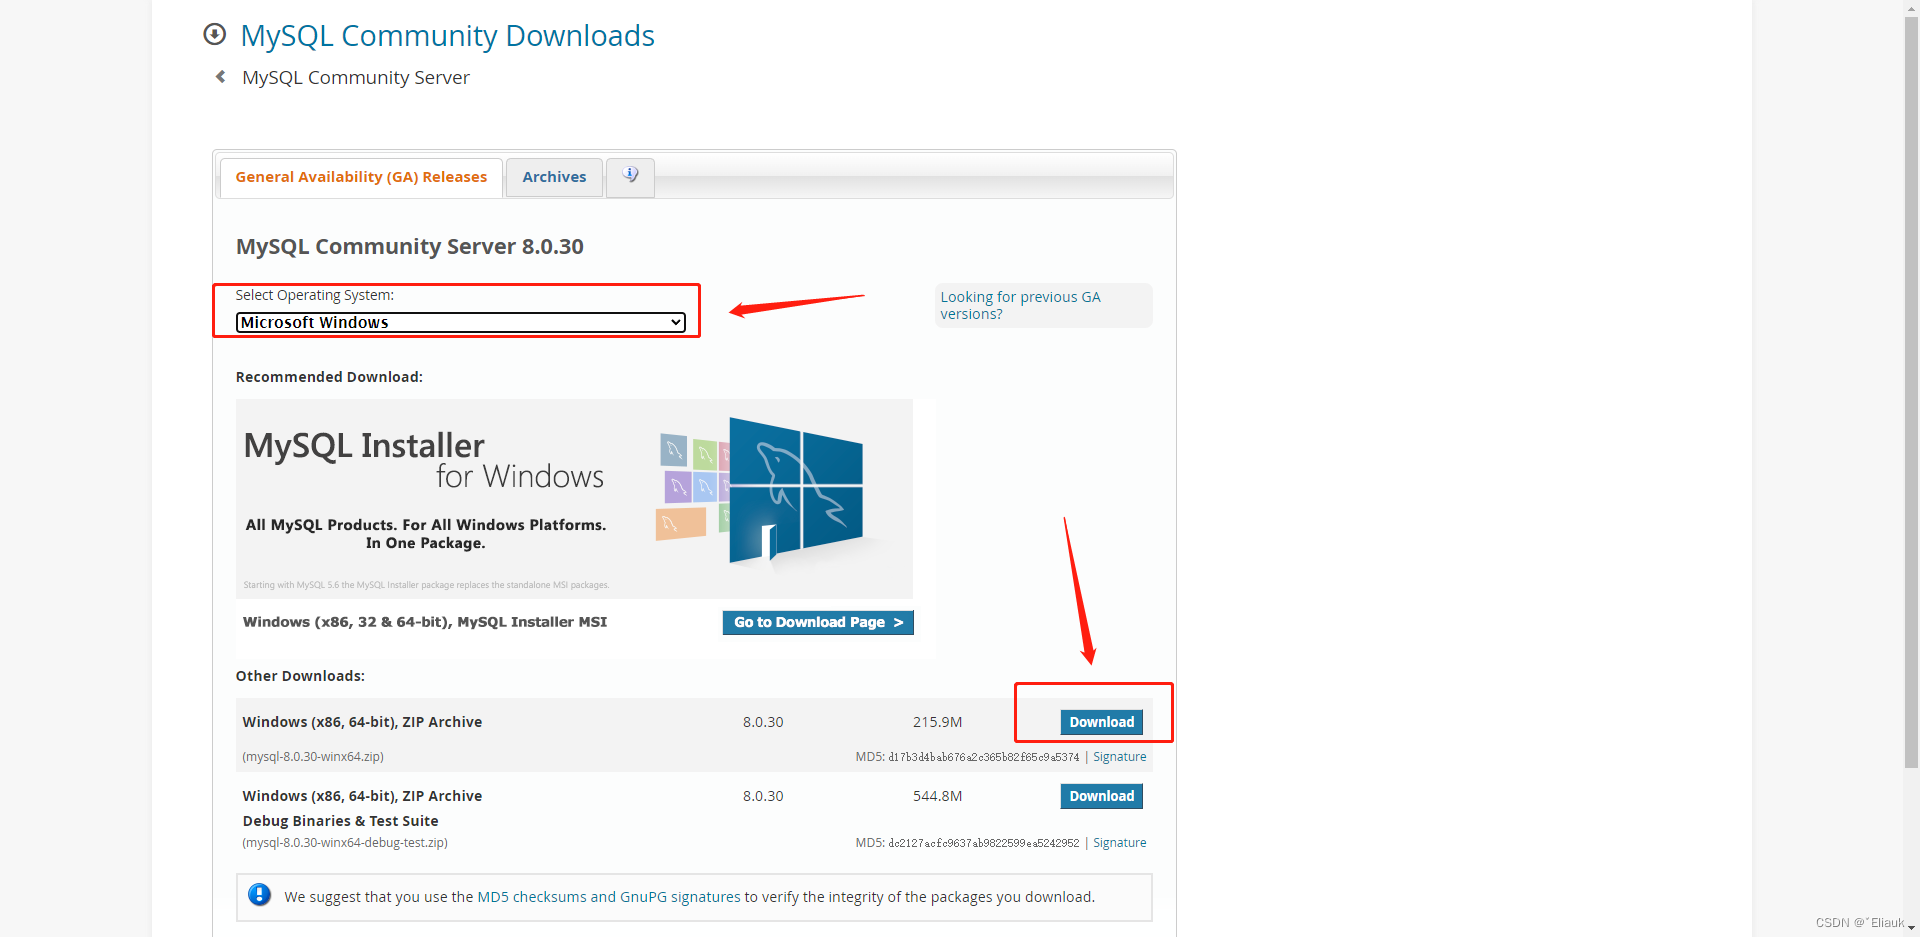Click the MD5 hash starting dc2127ac
The height and width of the screenshot is (937, 1920).
click(x=984, y=843)
